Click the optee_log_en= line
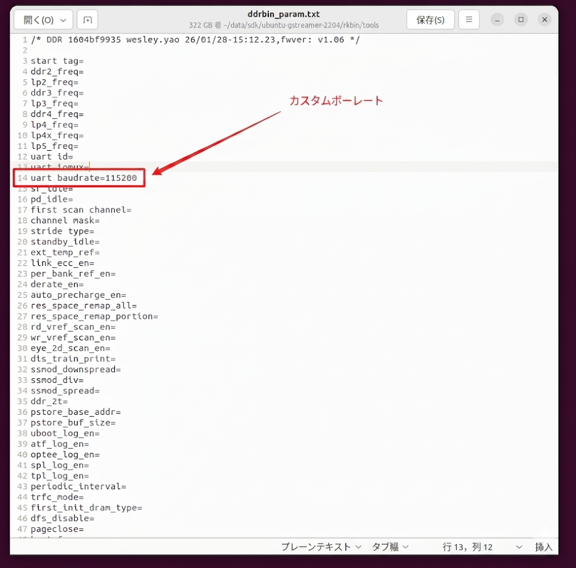Viewport: 576px width, 568px height. 65,455
